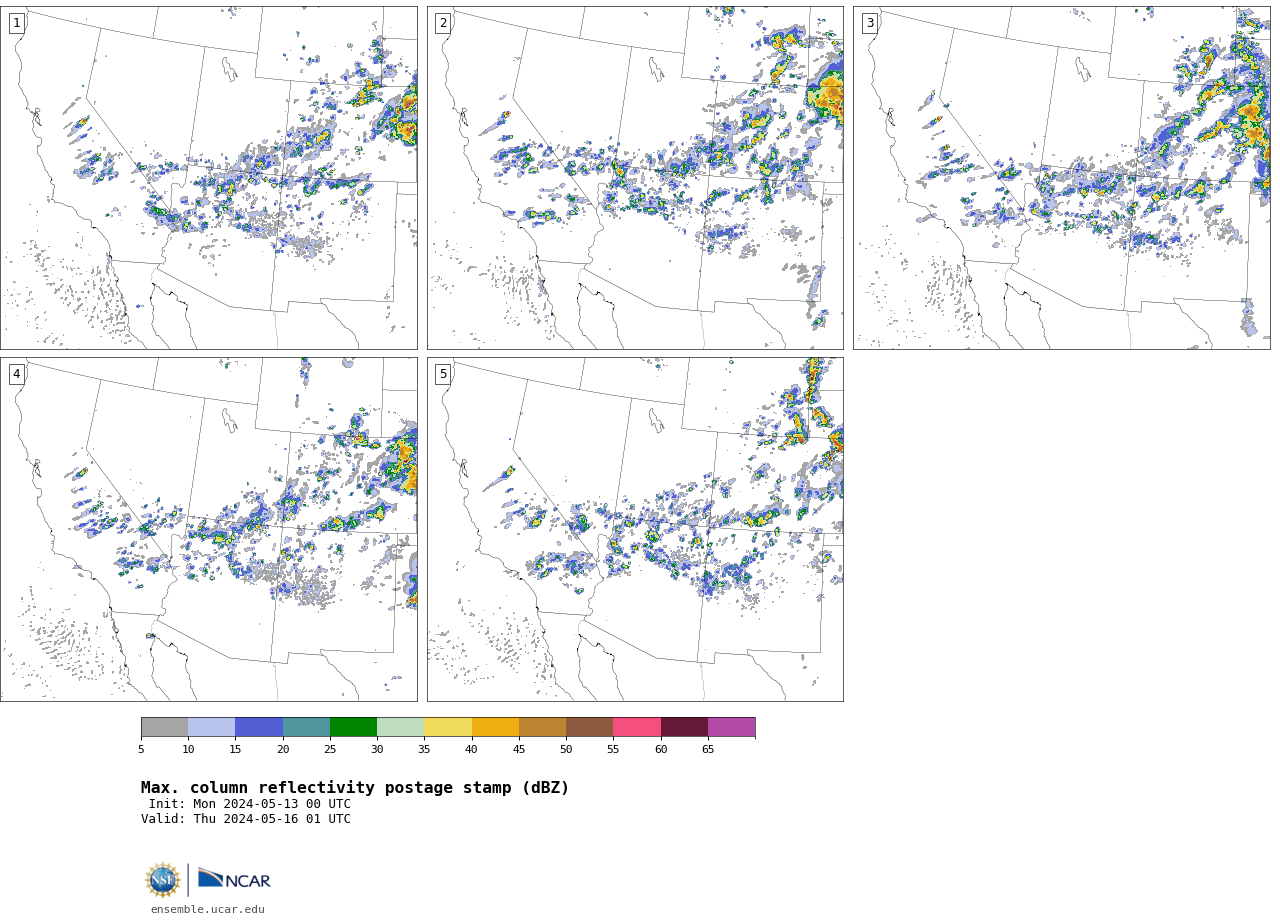Image resolution: width=1280 pixels, height=920 pixels.
Task: Click the panel number 1 label
Action: (x=16, y=23)
